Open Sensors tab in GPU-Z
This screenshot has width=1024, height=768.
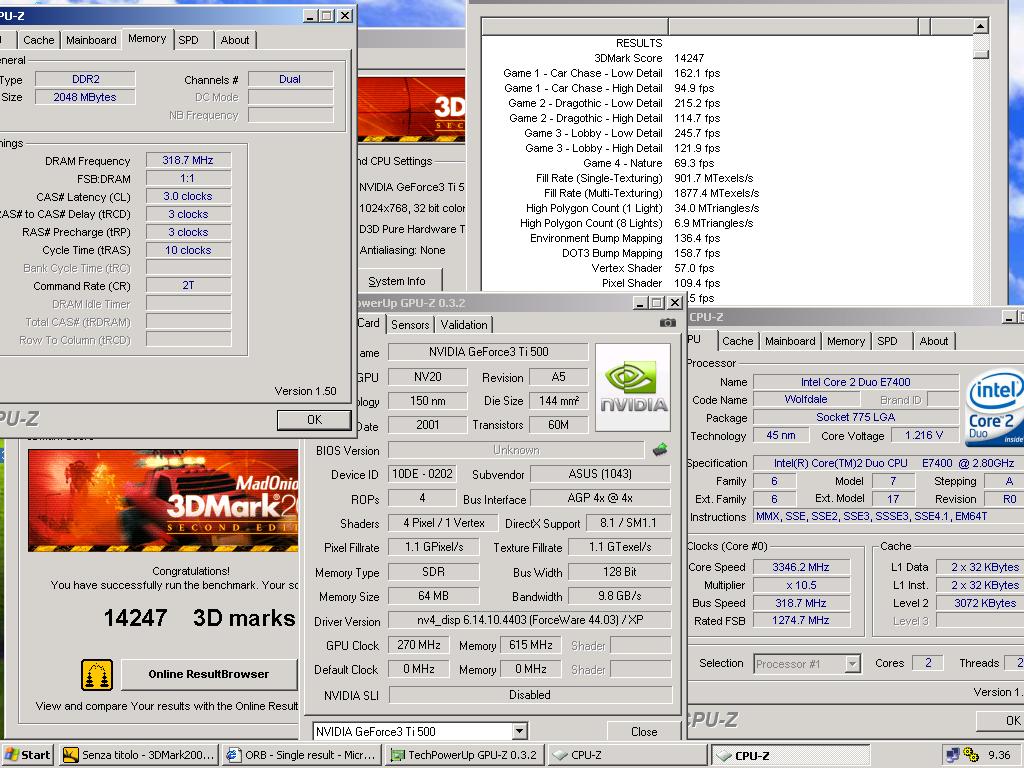410,325
